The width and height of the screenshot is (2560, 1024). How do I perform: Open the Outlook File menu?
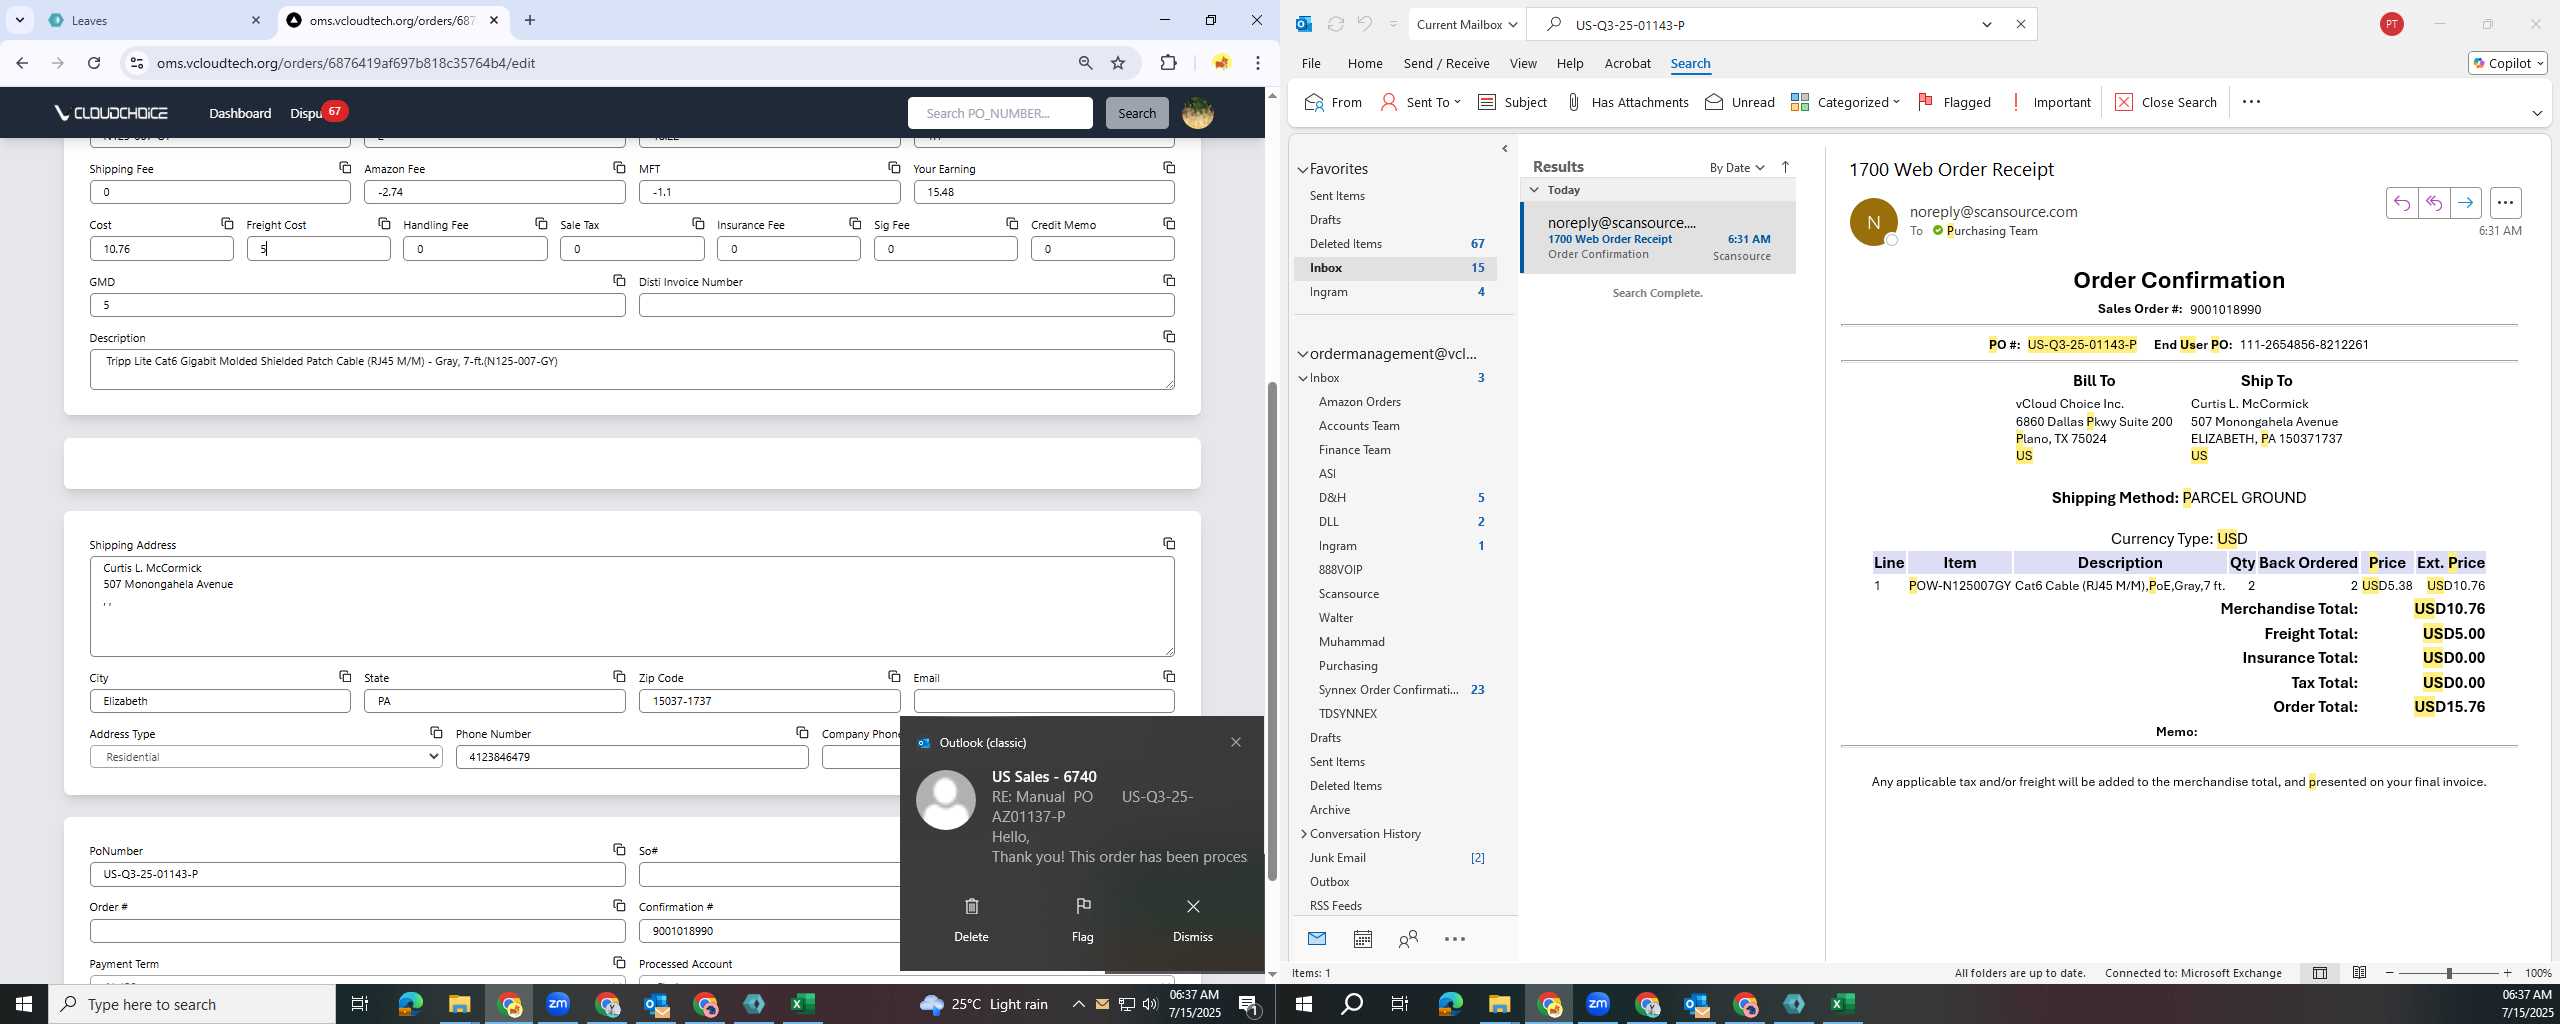pyautogui.click(x=1310, y=63)
